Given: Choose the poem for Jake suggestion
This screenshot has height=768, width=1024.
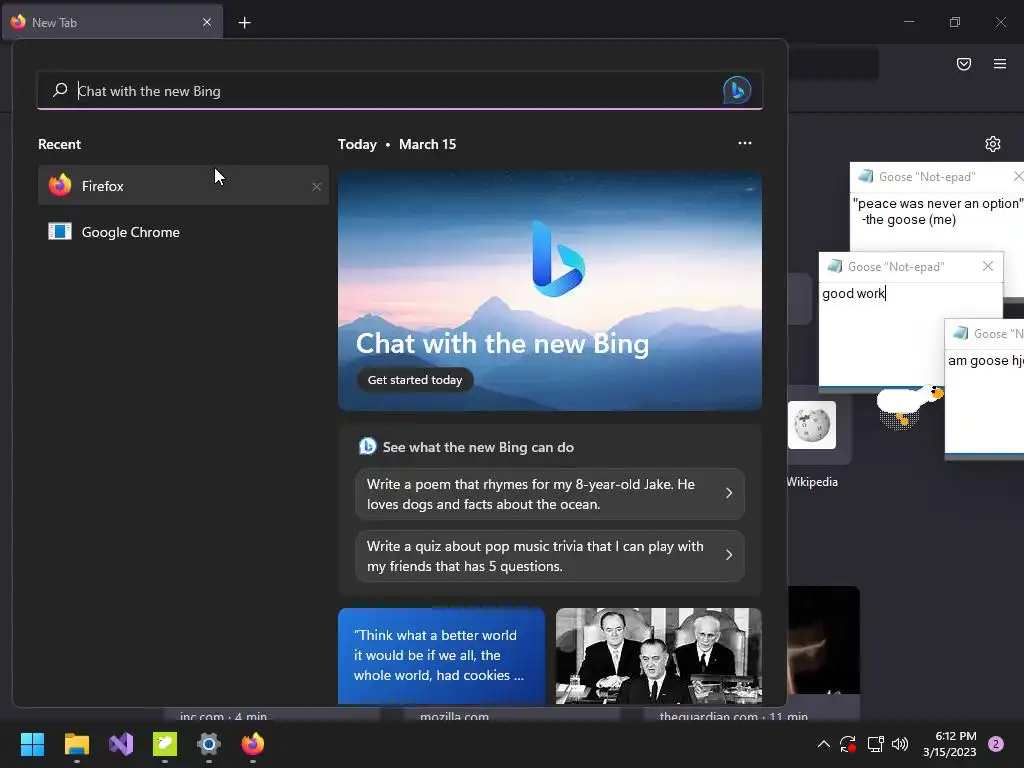Looking at the screenshot, I should click(549, 494).
